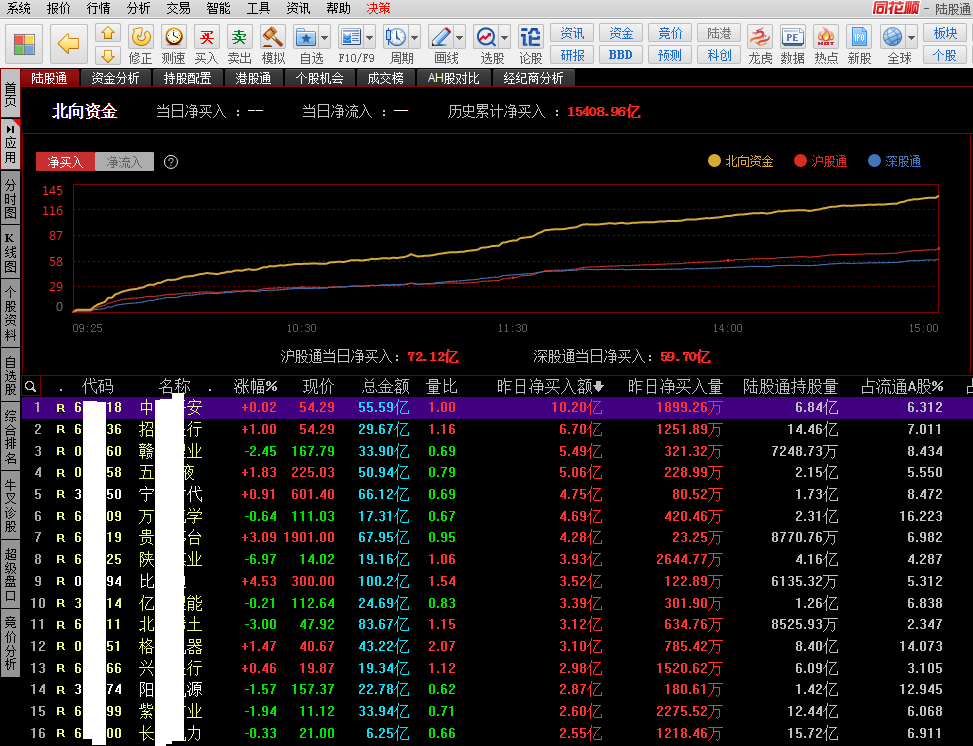Viewport: 973px width, 746px height.
Task: Click the colorful home squares toolbar icon
Action: point(25,43)
